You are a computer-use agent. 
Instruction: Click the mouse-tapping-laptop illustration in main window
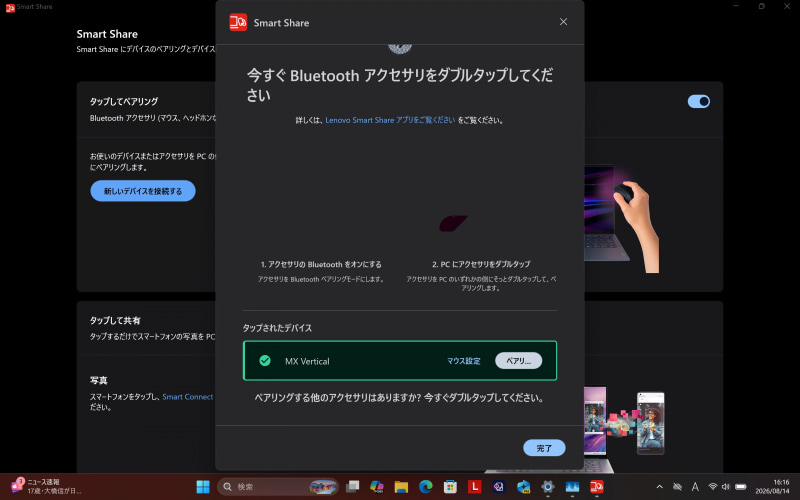(x=621, y=218)
